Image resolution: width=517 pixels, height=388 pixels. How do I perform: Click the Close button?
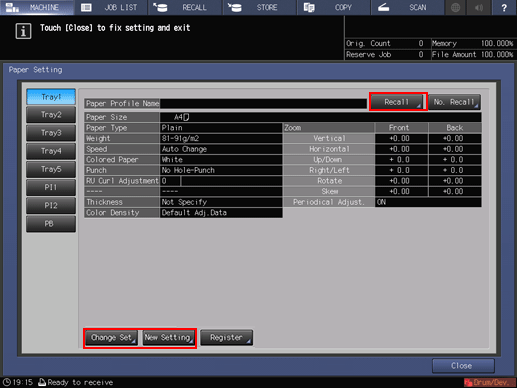463,366
